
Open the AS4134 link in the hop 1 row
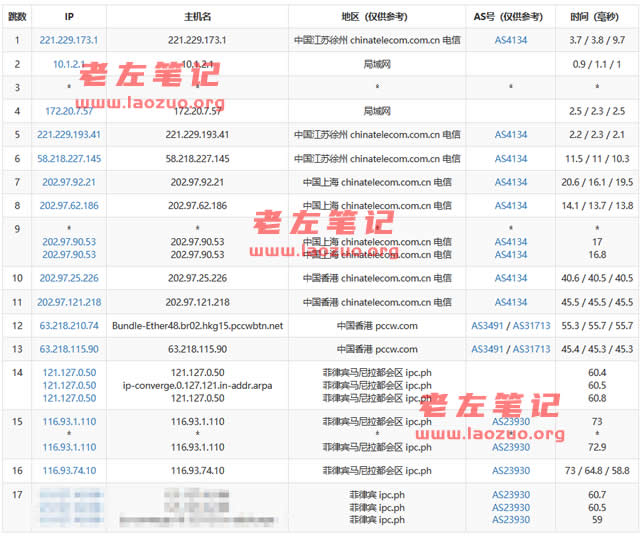[510, 40]
